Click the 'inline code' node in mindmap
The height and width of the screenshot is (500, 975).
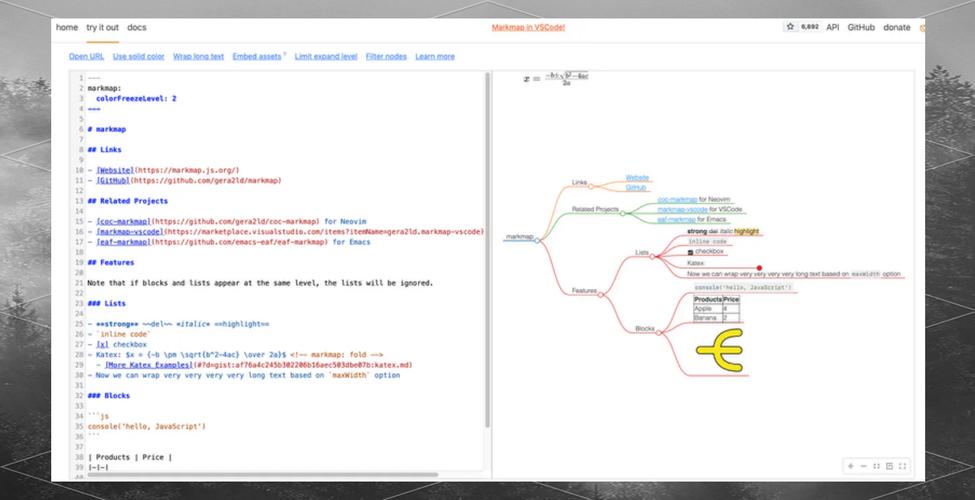click(707, 241)
